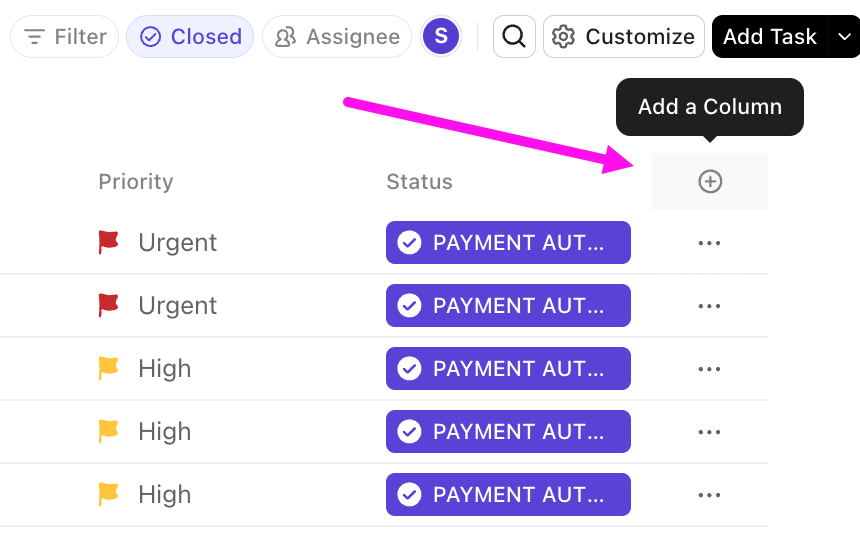Open the Customize settings button
The image size is (860, 558).
pos(624,37)
